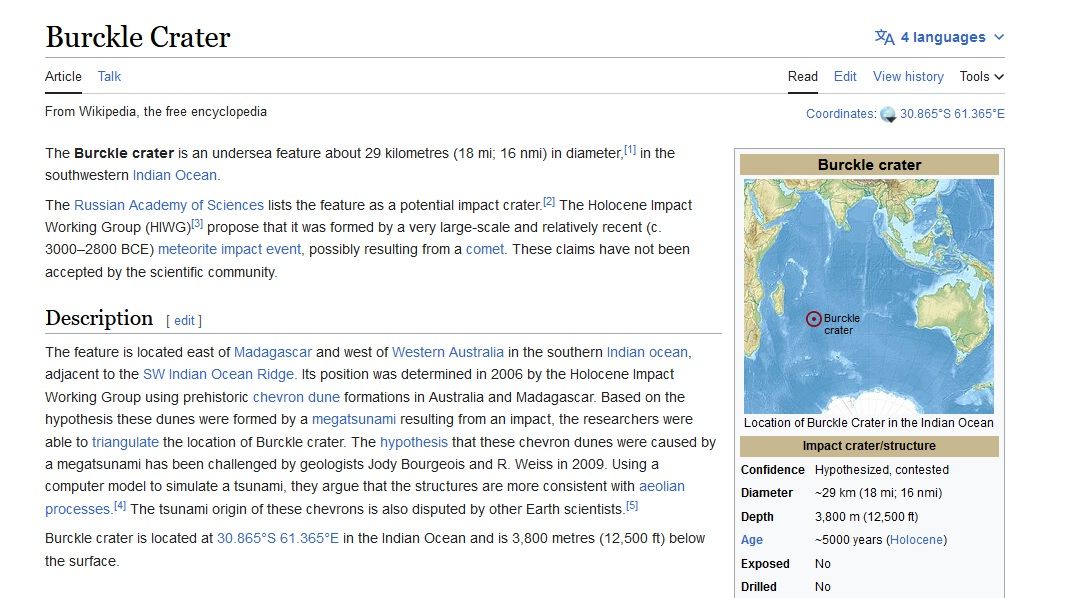Open the Age link in infobox

pos(751,540)
